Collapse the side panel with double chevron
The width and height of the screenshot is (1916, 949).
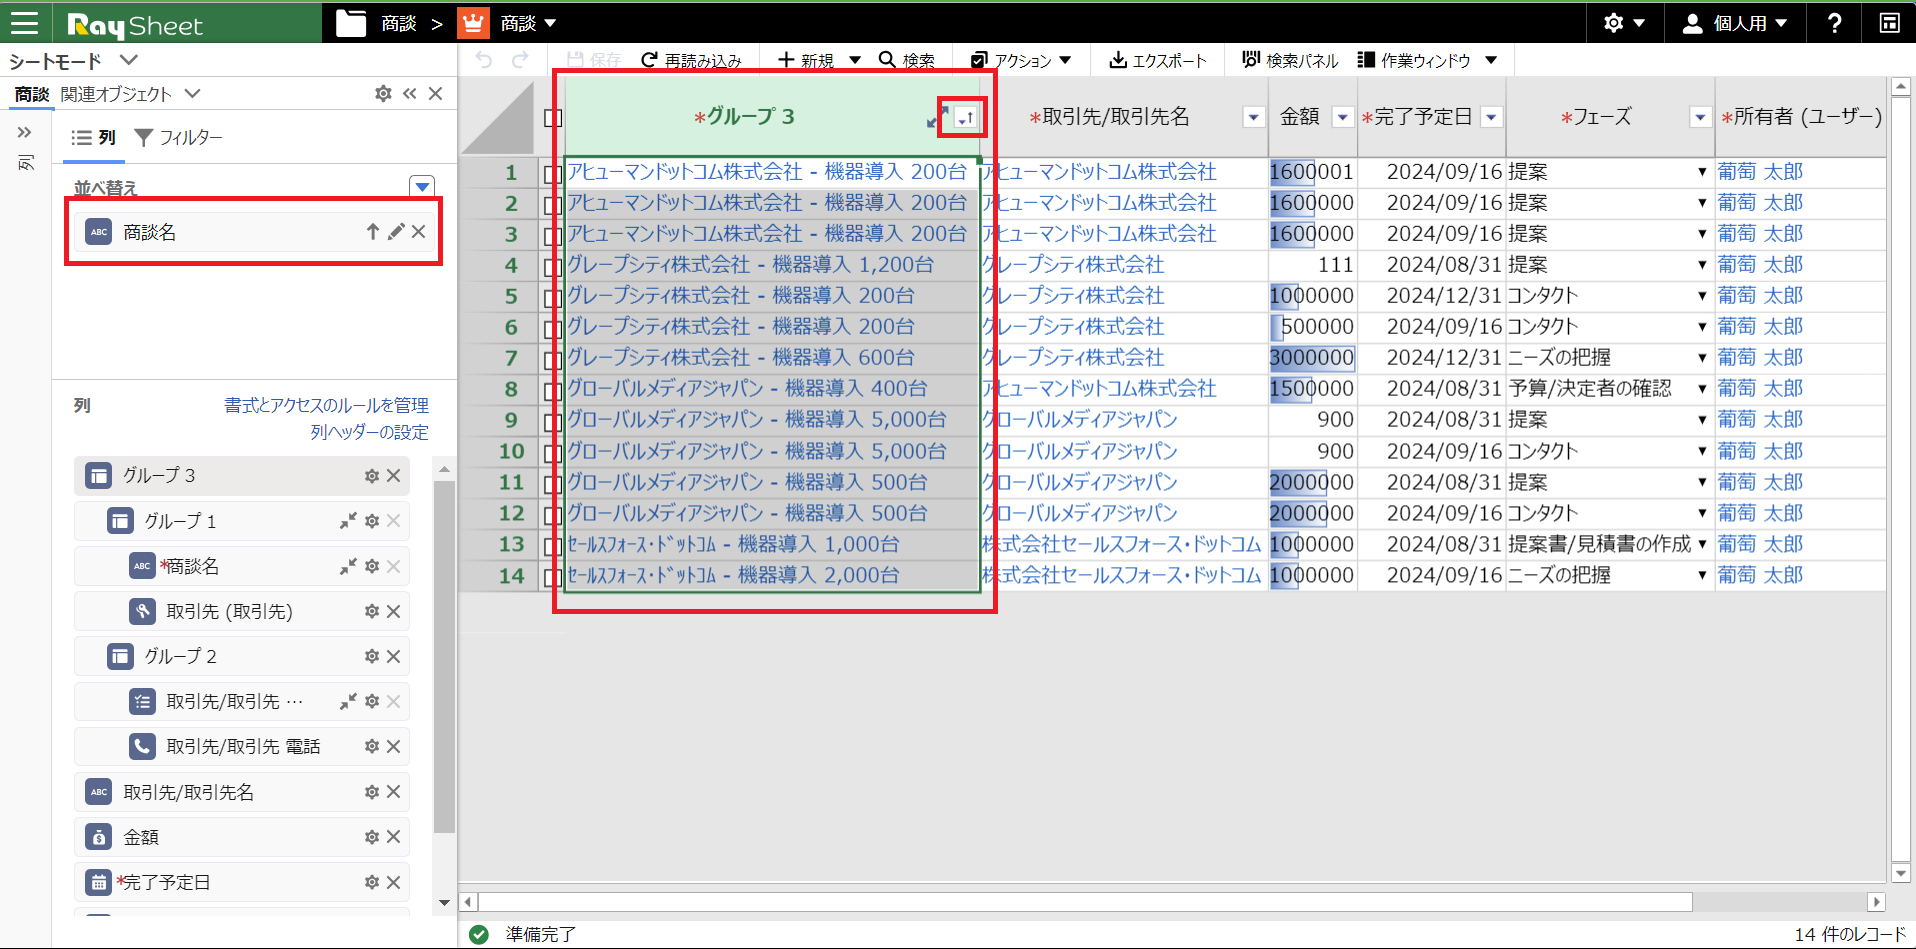(410, 93)
